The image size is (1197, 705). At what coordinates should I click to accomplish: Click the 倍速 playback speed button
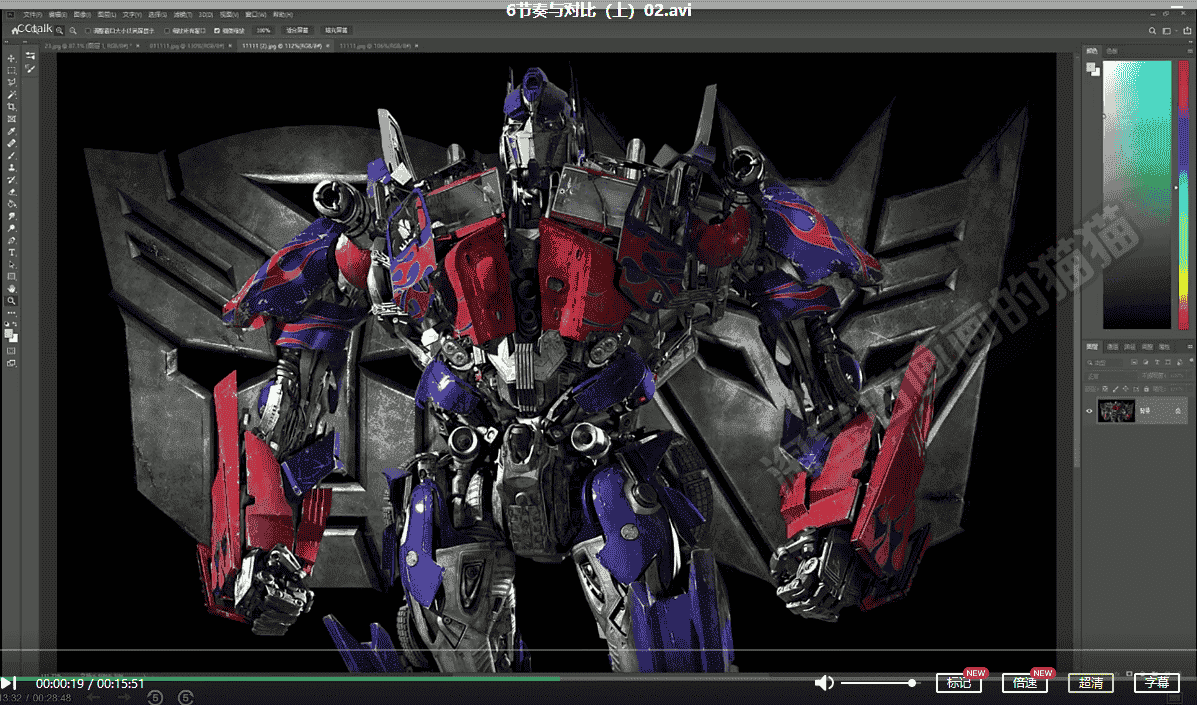click(x=1024, y=682)
